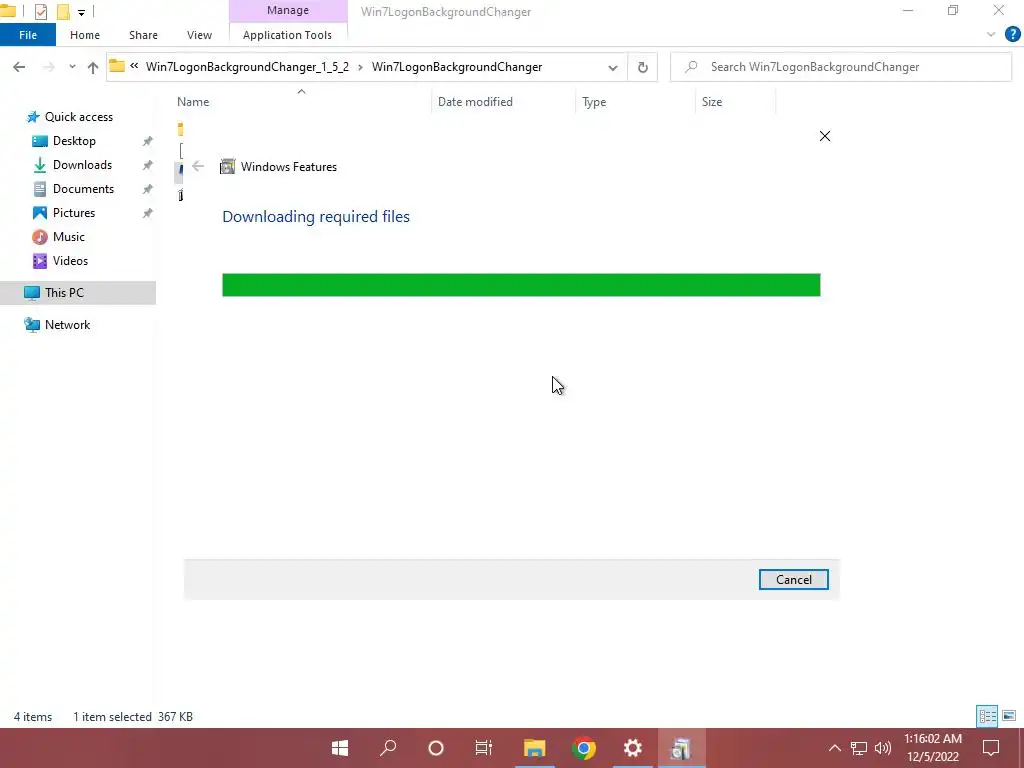Viewport: 1024px width, 768px height.
Task: Click Win7LogonBackgroundChanger breadcrumb segment
Action: 456,67
